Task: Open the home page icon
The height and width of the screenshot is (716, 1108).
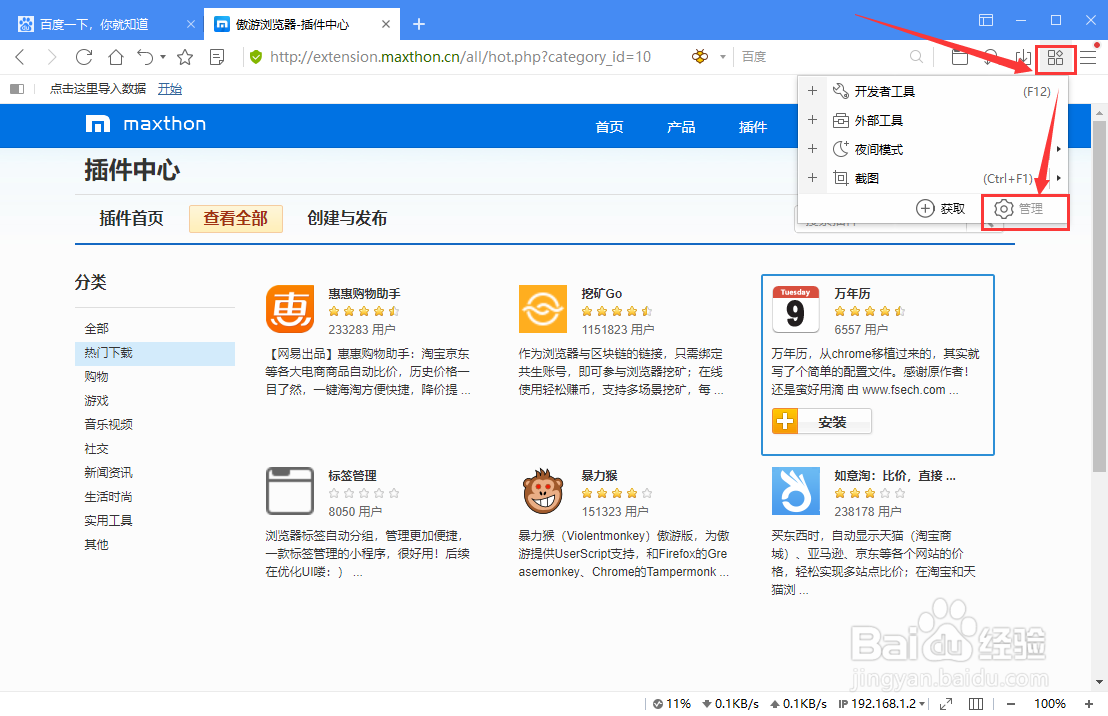Action: coord(116,57)
